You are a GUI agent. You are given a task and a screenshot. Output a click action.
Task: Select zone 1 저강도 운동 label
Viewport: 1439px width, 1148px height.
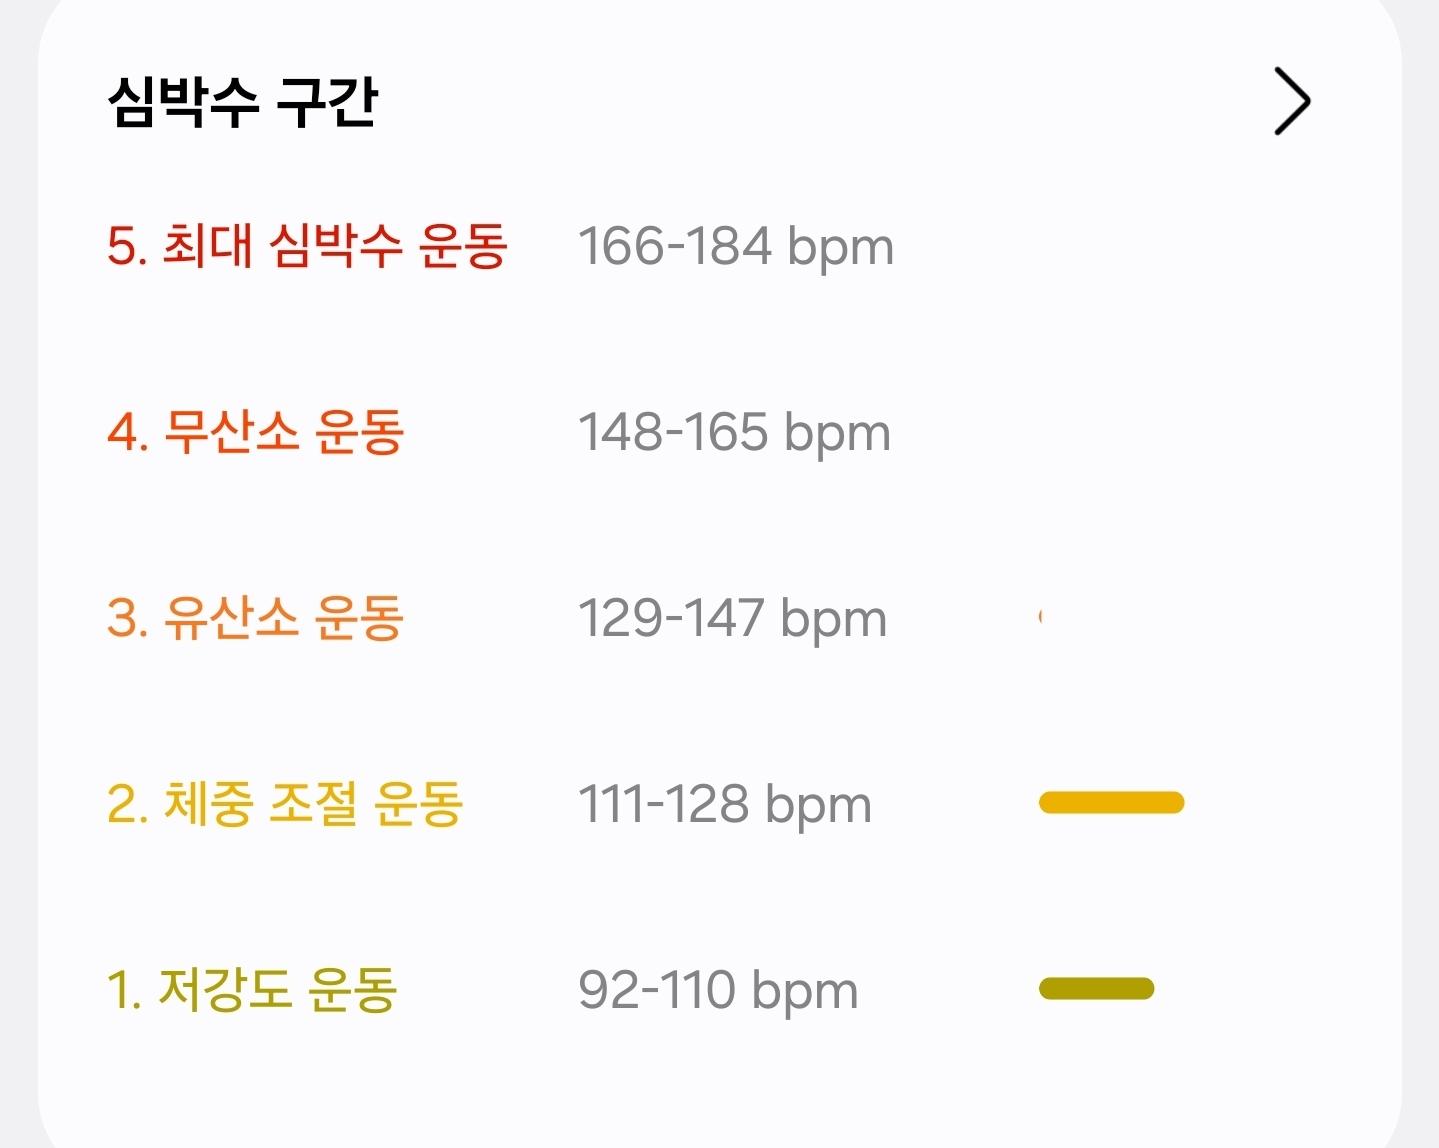click(x=251, y=989)
